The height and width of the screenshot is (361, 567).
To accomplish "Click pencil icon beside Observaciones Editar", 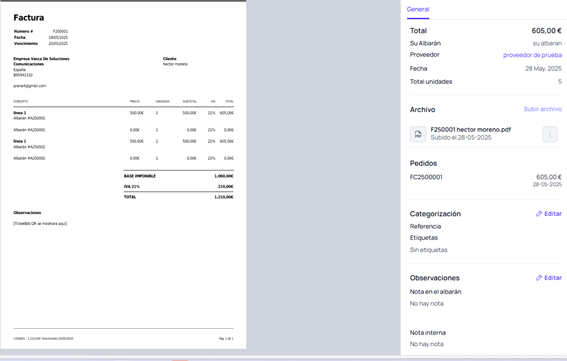I will [539, 278].
